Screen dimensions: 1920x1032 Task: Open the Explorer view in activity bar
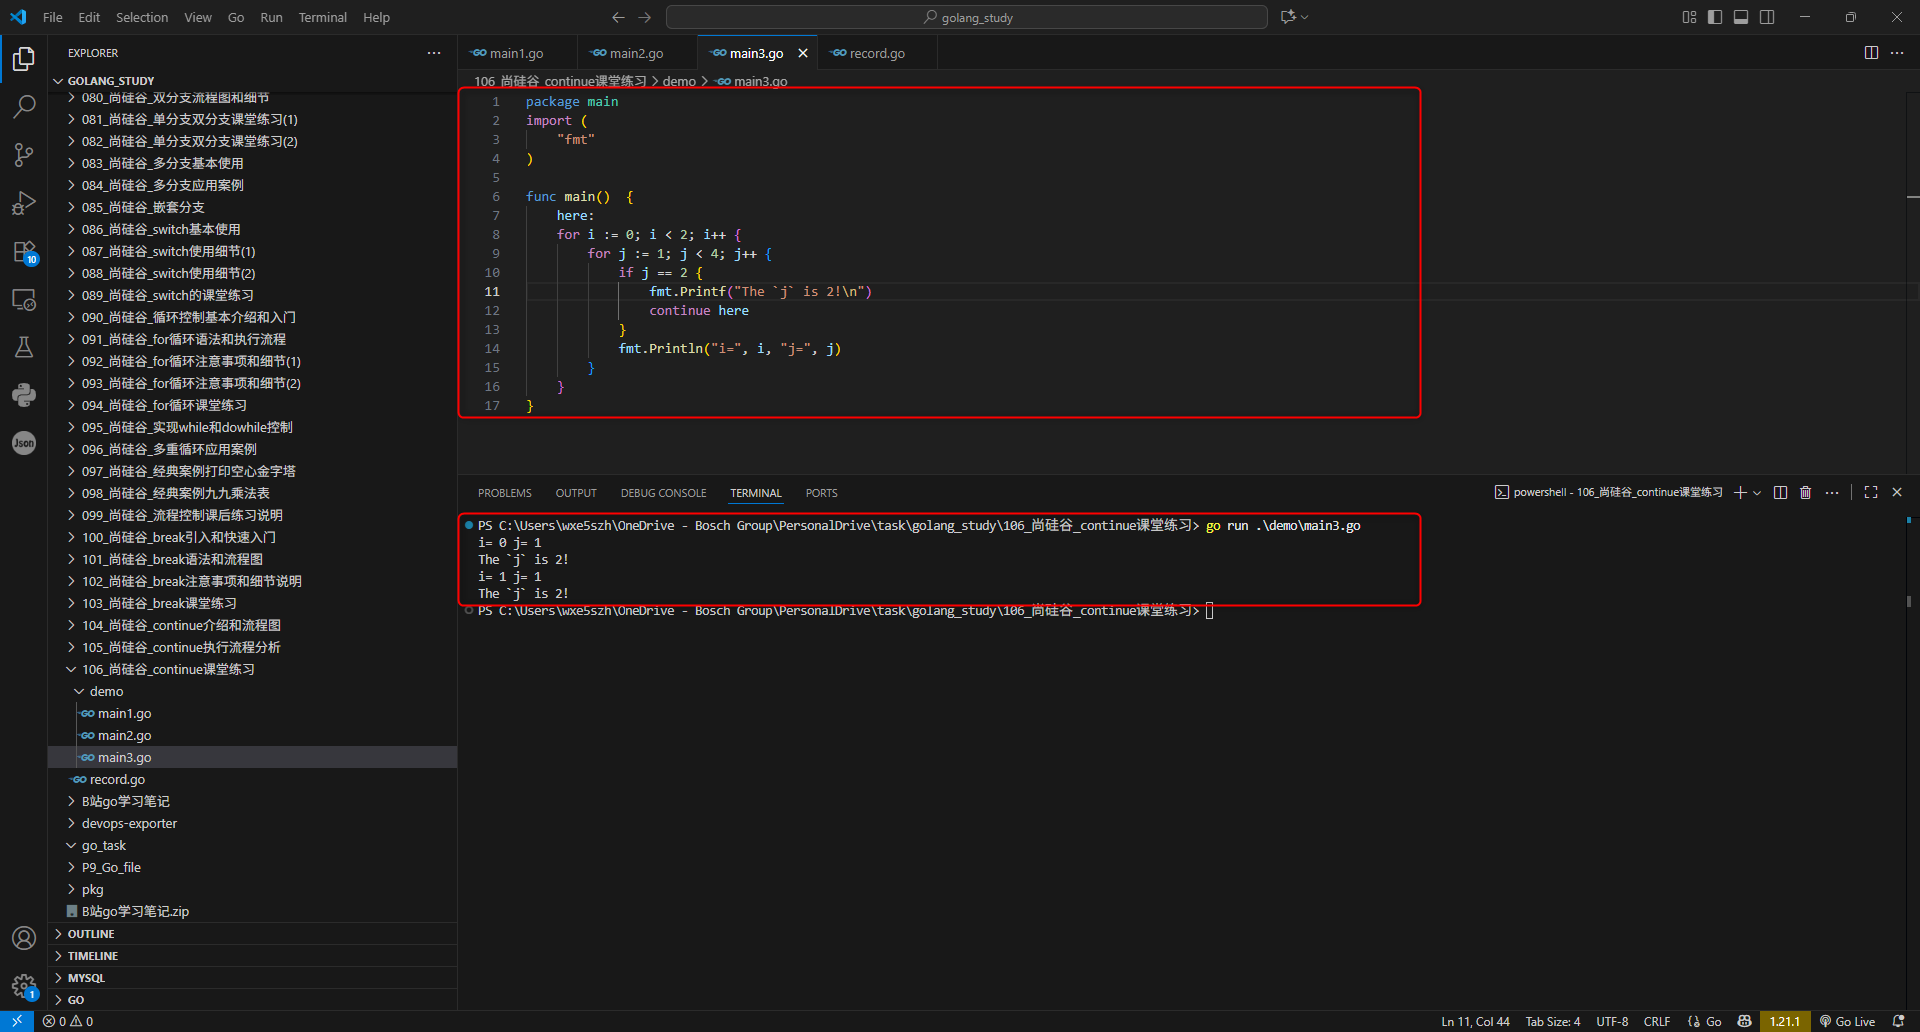[24, 59]
